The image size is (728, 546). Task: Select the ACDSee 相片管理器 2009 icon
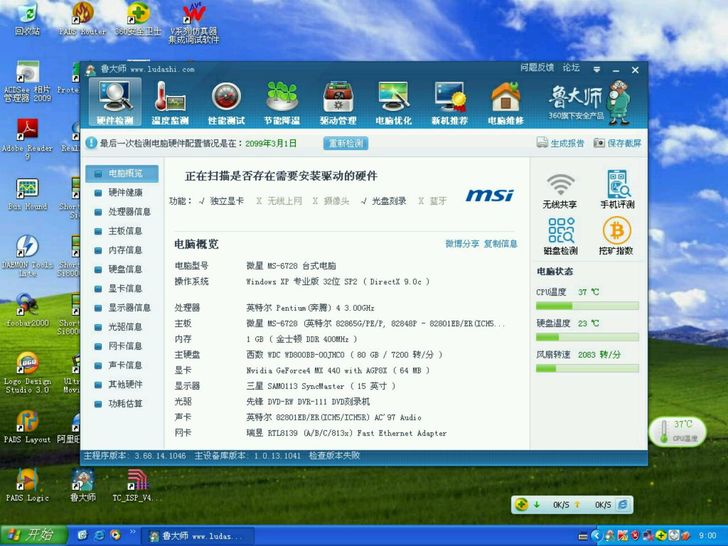click(27, 81)
